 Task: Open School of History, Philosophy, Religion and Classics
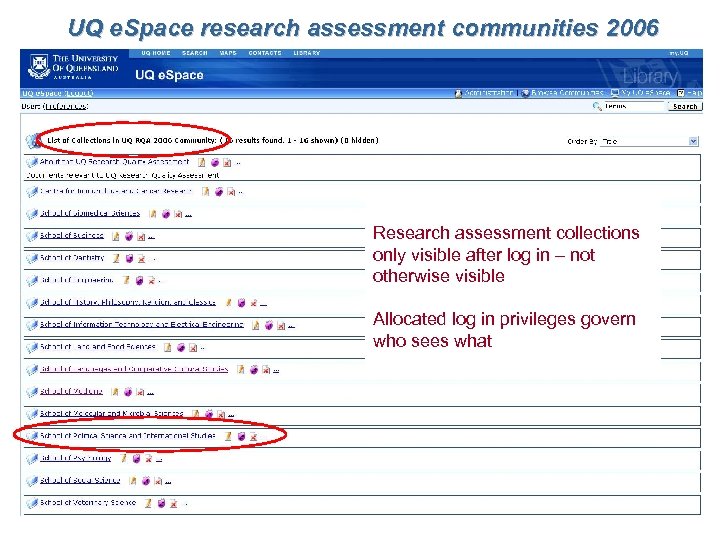[128, 302]
